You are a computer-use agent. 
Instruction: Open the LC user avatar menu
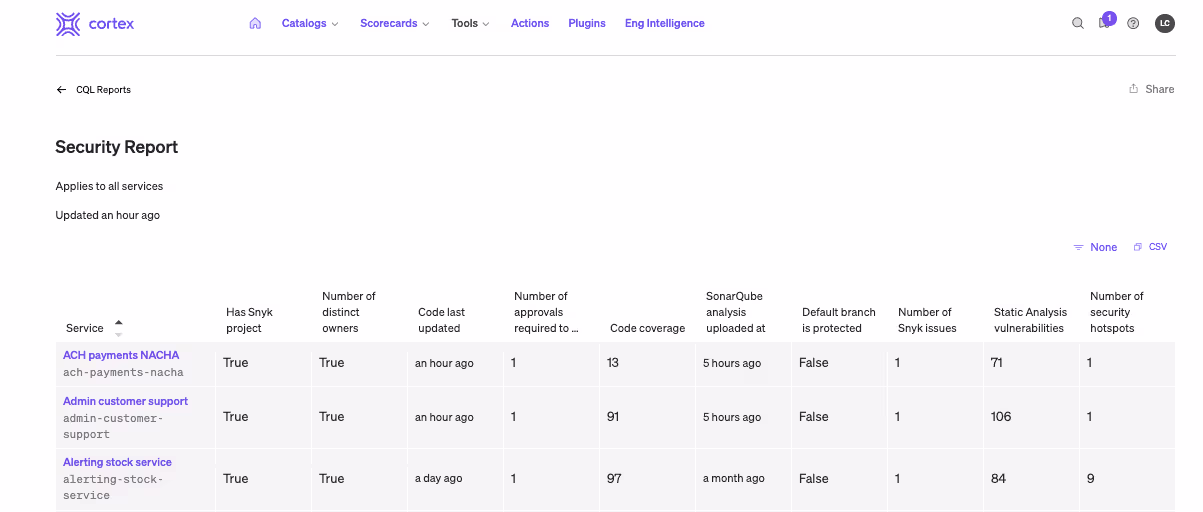click(1164, 24)
